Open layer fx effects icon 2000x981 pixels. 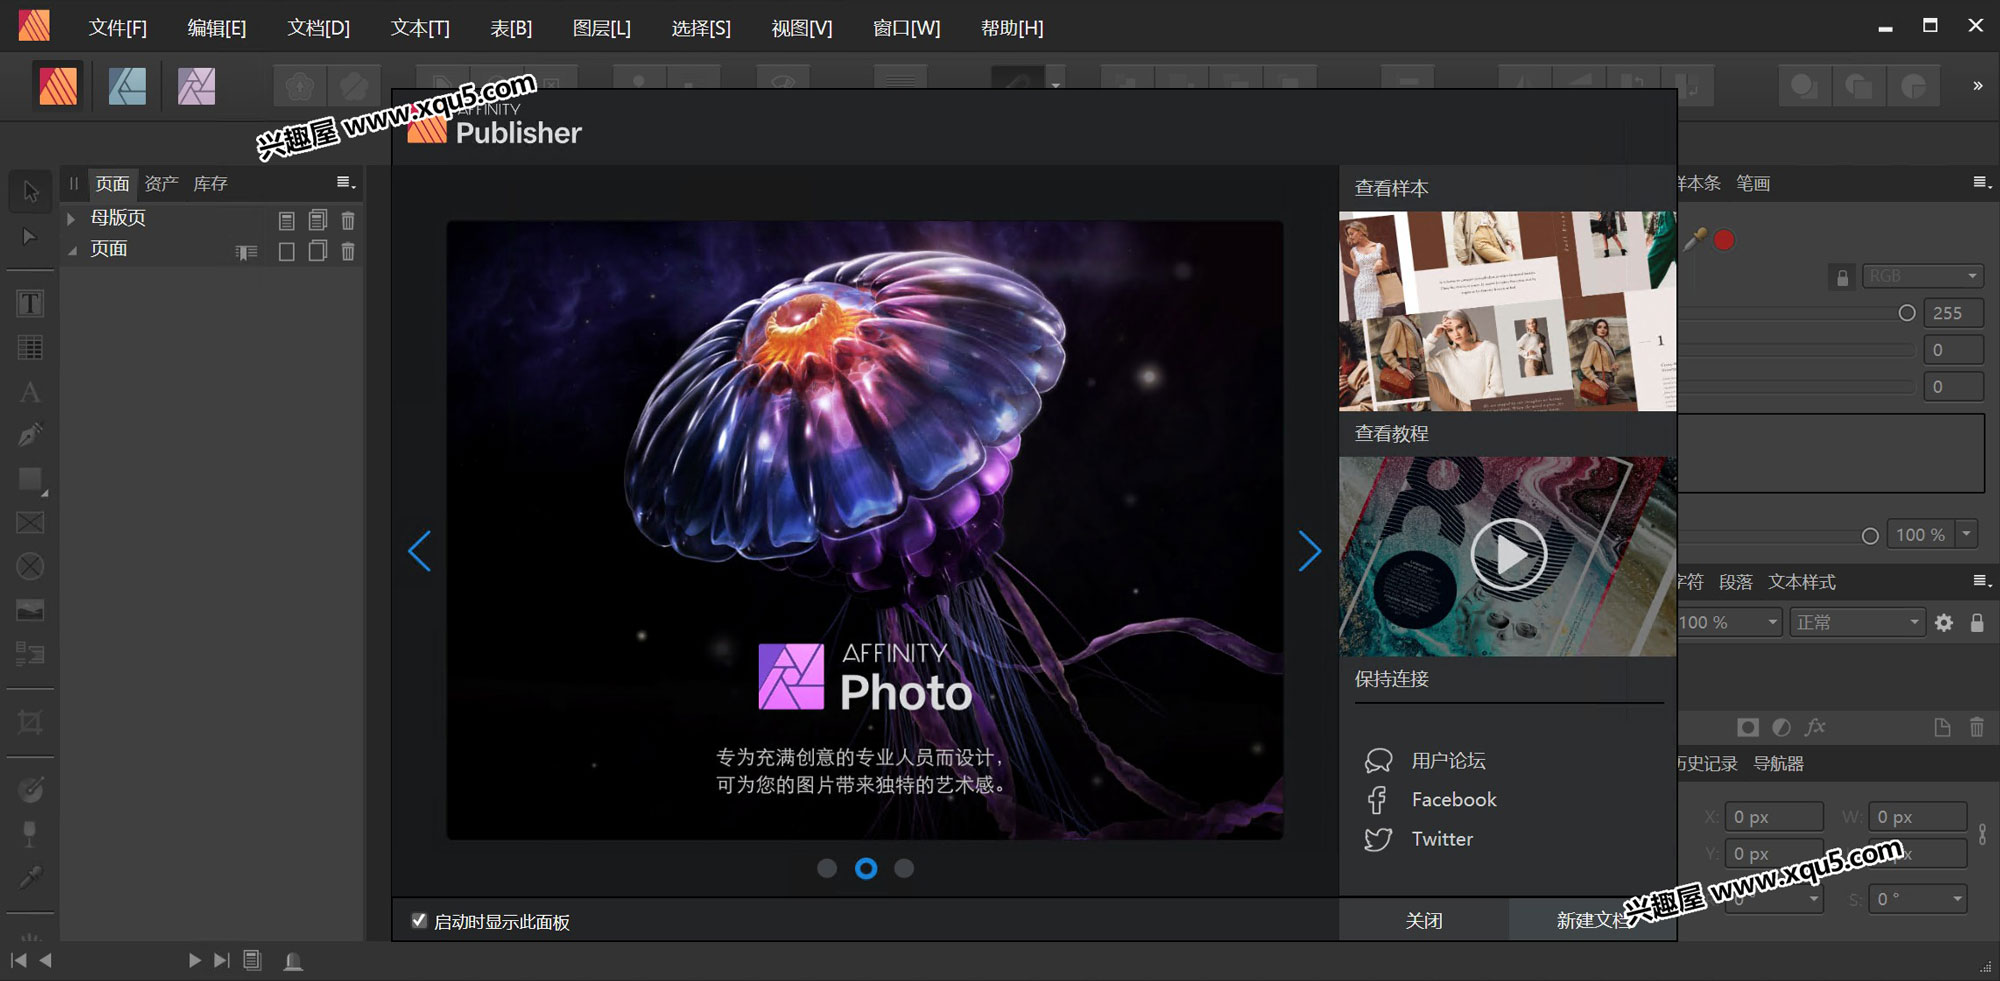(1815, 727)
